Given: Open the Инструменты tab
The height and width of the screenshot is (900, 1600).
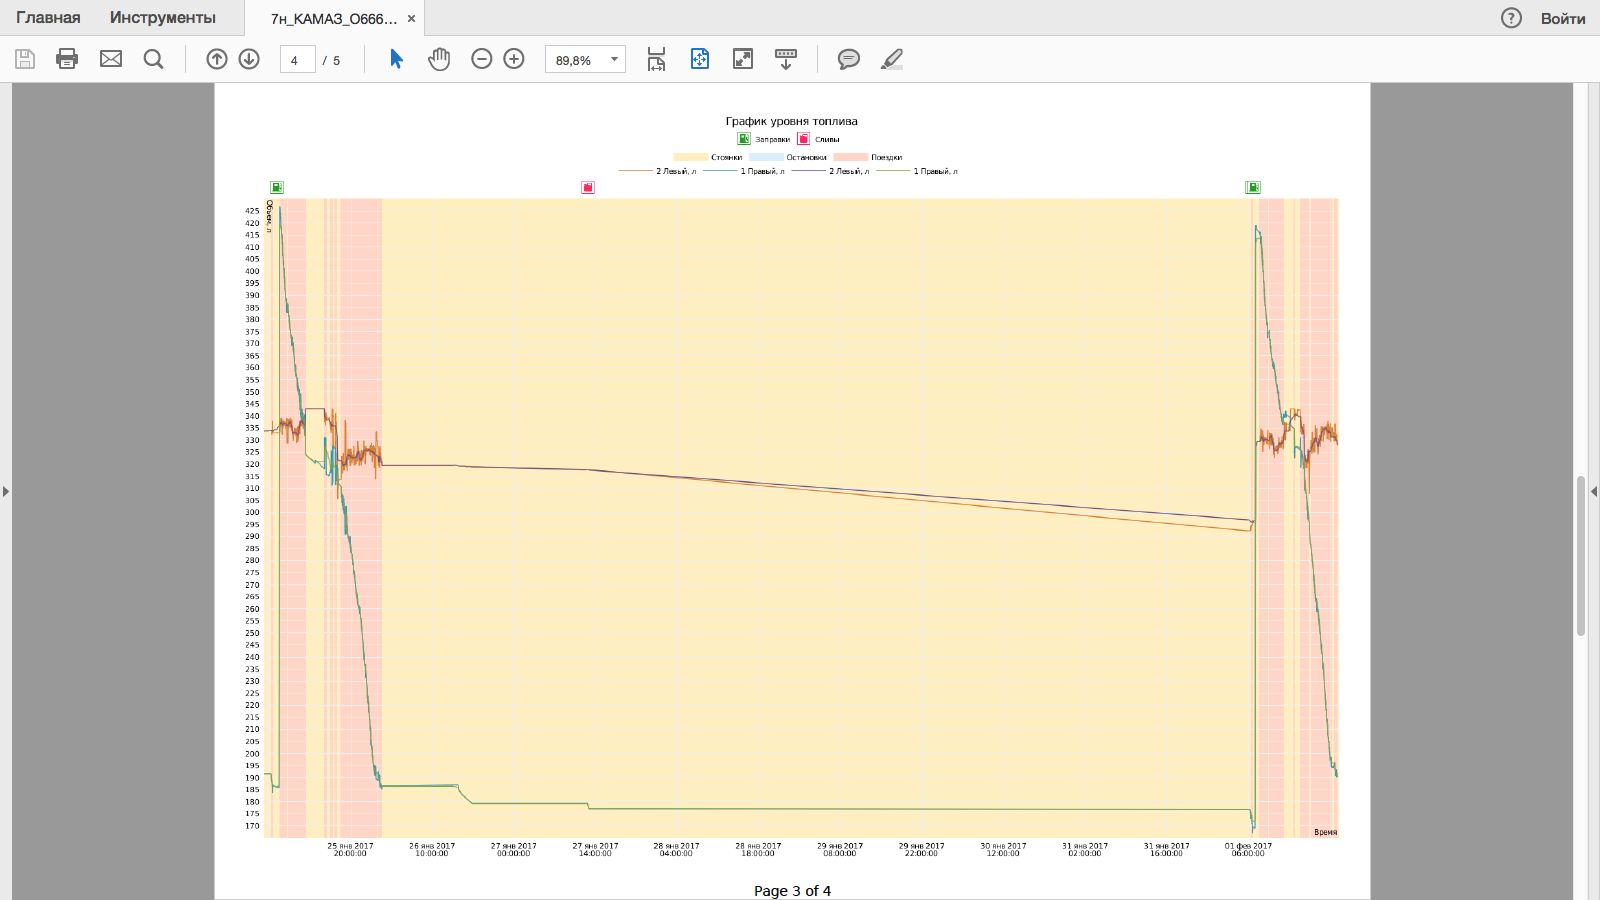Looking at the screenshot, I should pyautogui.click(x=163, y=18).
